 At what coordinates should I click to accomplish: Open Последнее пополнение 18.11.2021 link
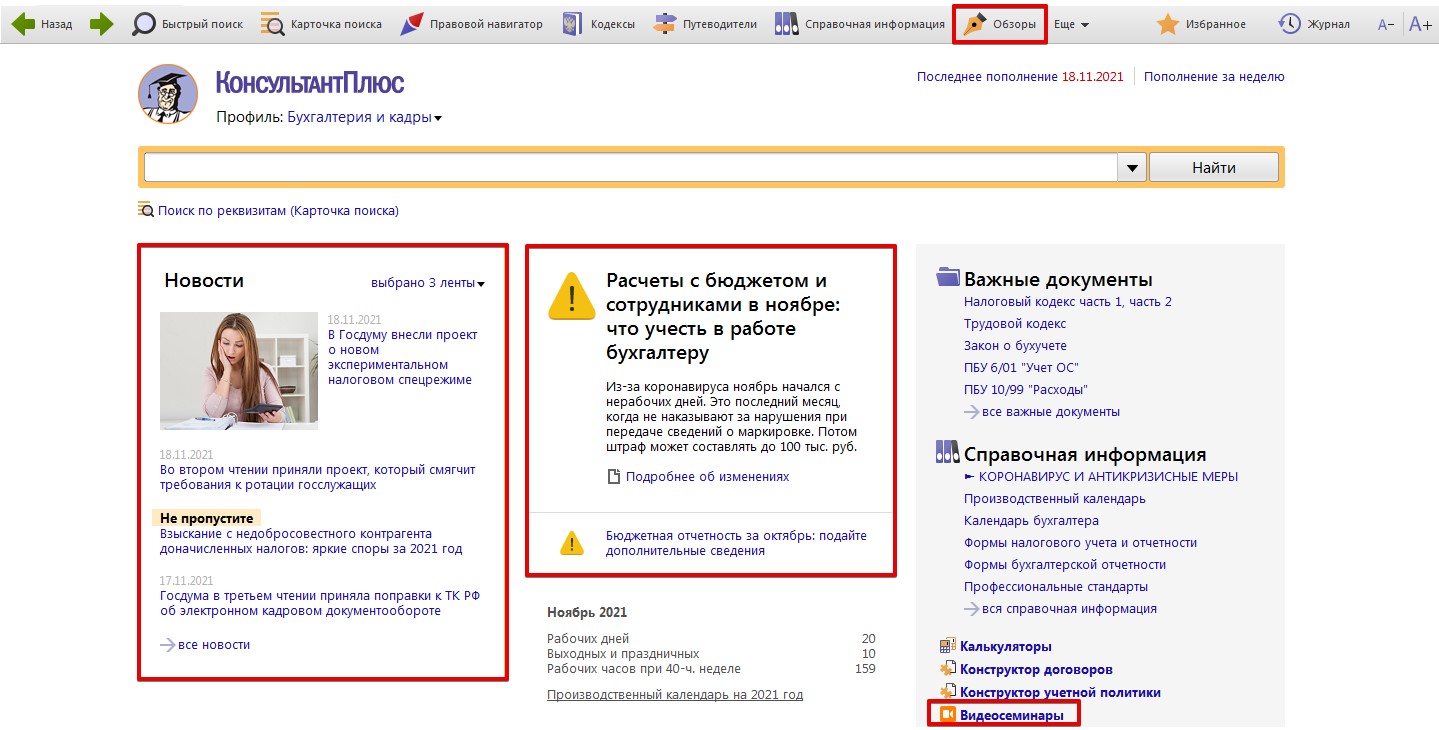pos(1020,76)
